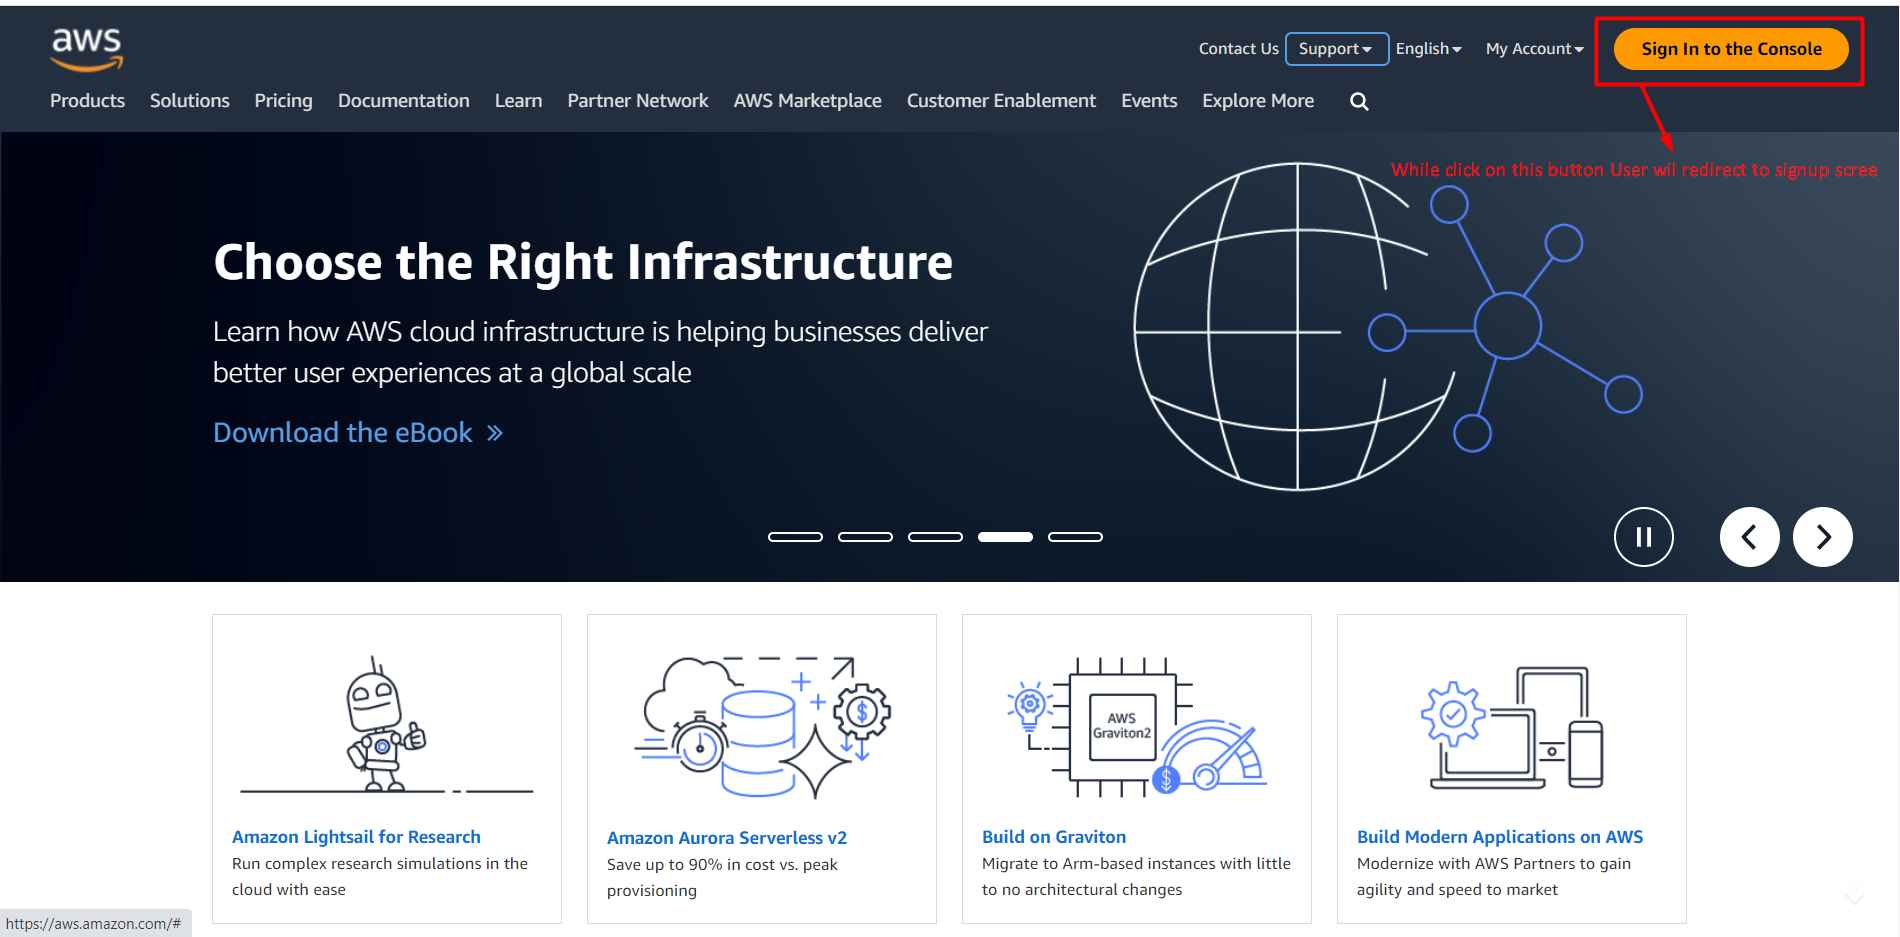Click 'Modernize with AWS Partners' description text

[x=1494, y=876]
